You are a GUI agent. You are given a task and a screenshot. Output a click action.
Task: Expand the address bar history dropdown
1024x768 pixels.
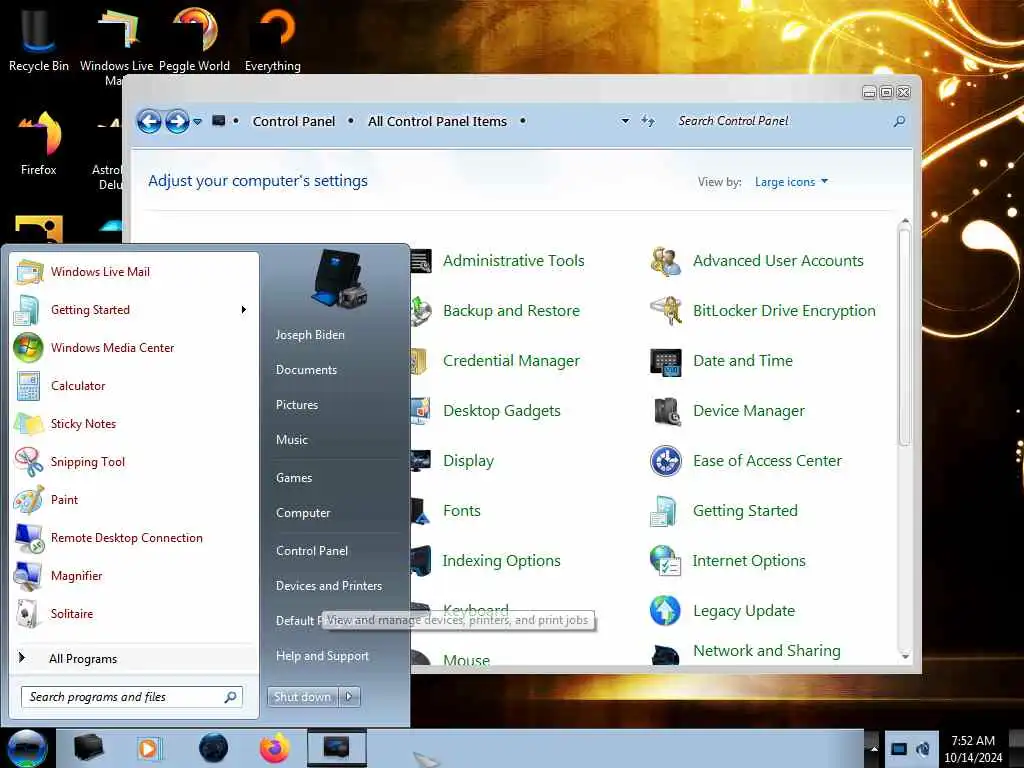tap(625, 121)
